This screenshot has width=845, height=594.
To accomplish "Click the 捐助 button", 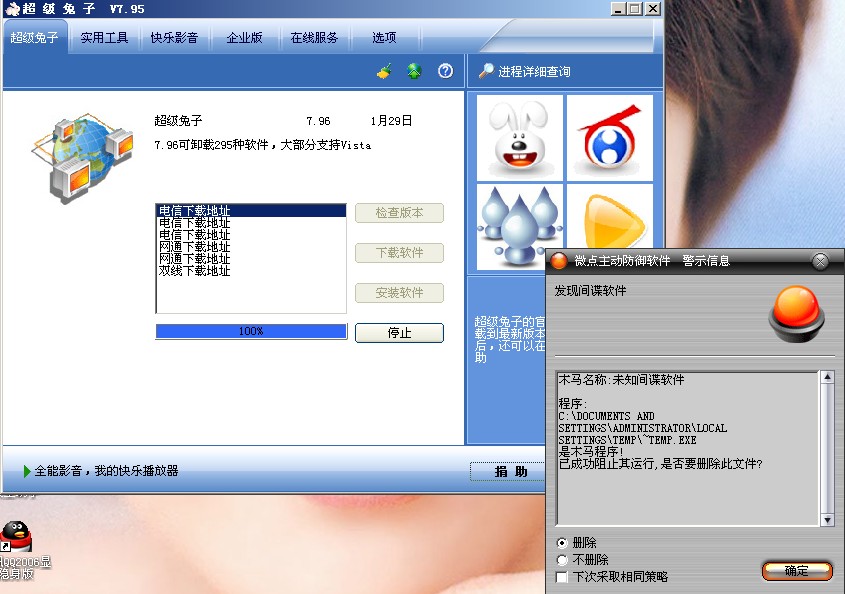I will pos(508,472).
